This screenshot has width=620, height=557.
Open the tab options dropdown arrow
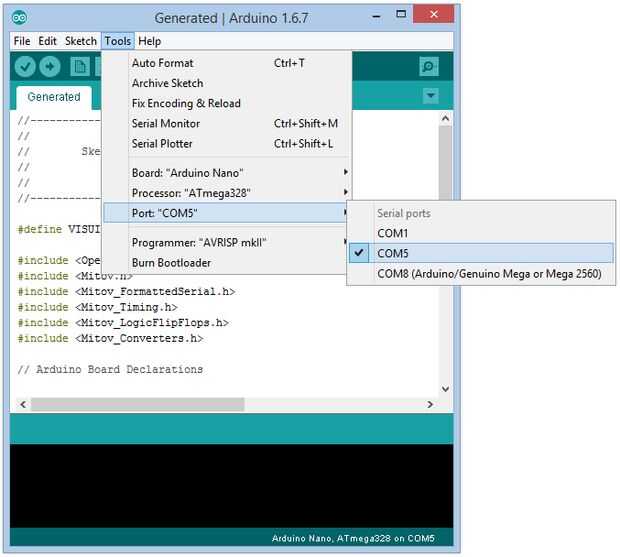431,95
